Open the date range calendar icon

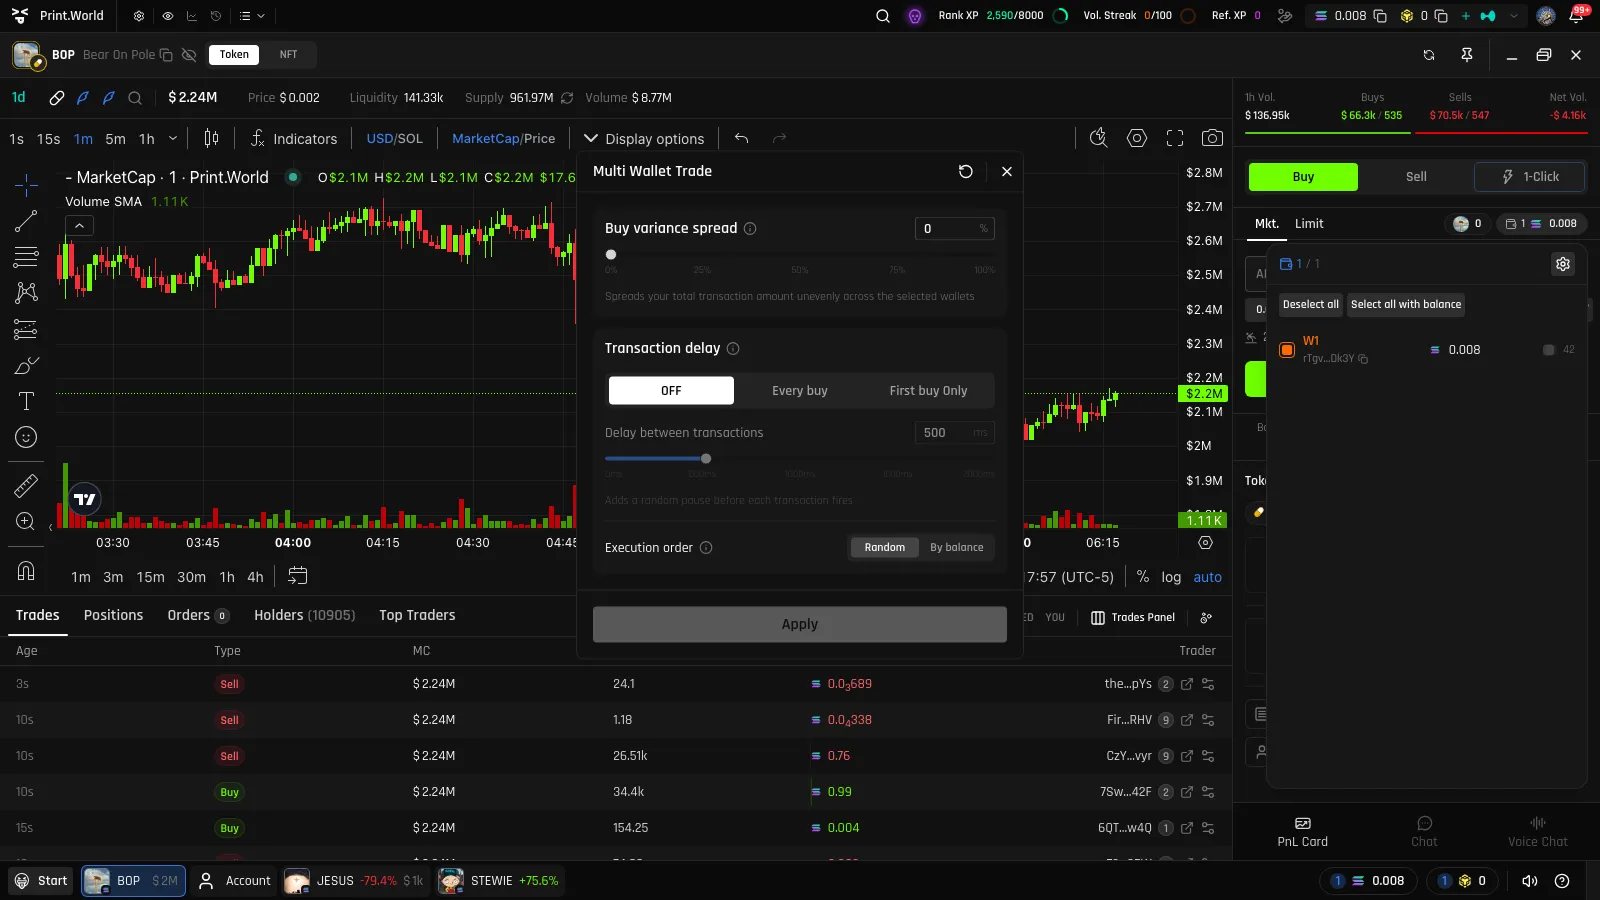coord(297,576)
